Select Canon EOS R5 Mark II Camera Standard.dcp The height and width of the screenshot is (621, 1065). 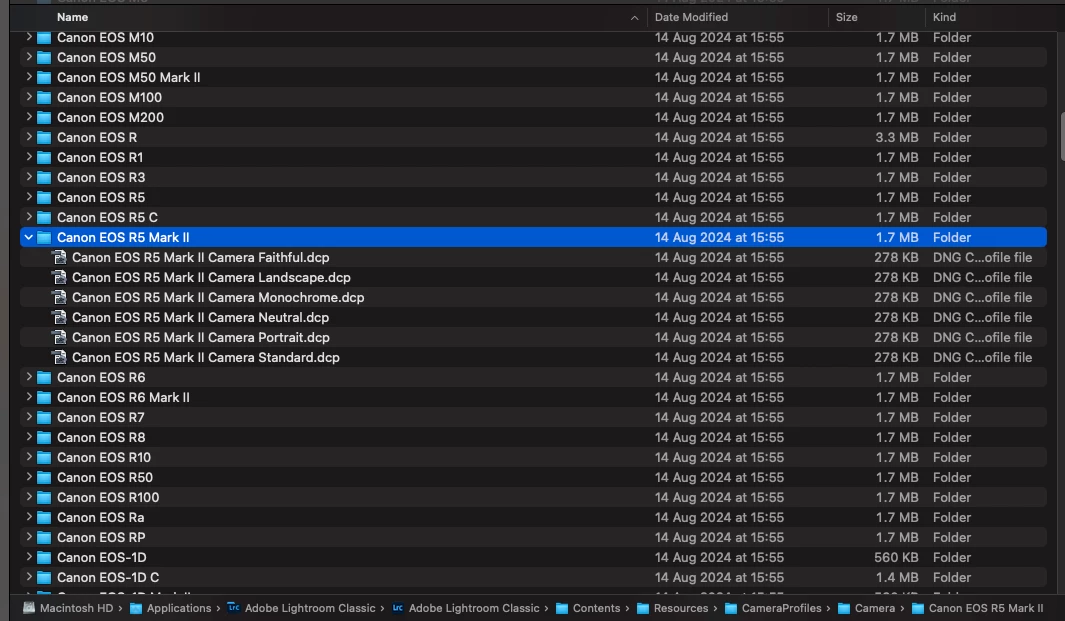(206, 357)
